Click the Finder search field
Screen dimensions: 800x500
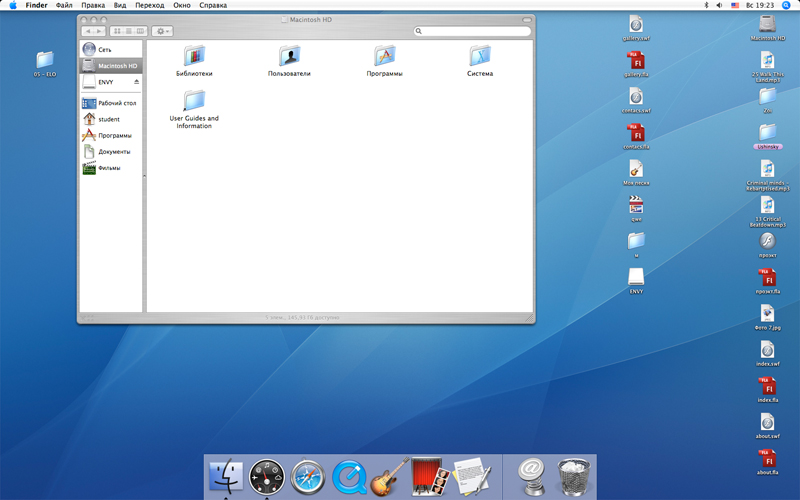click(x=472, y=31)
